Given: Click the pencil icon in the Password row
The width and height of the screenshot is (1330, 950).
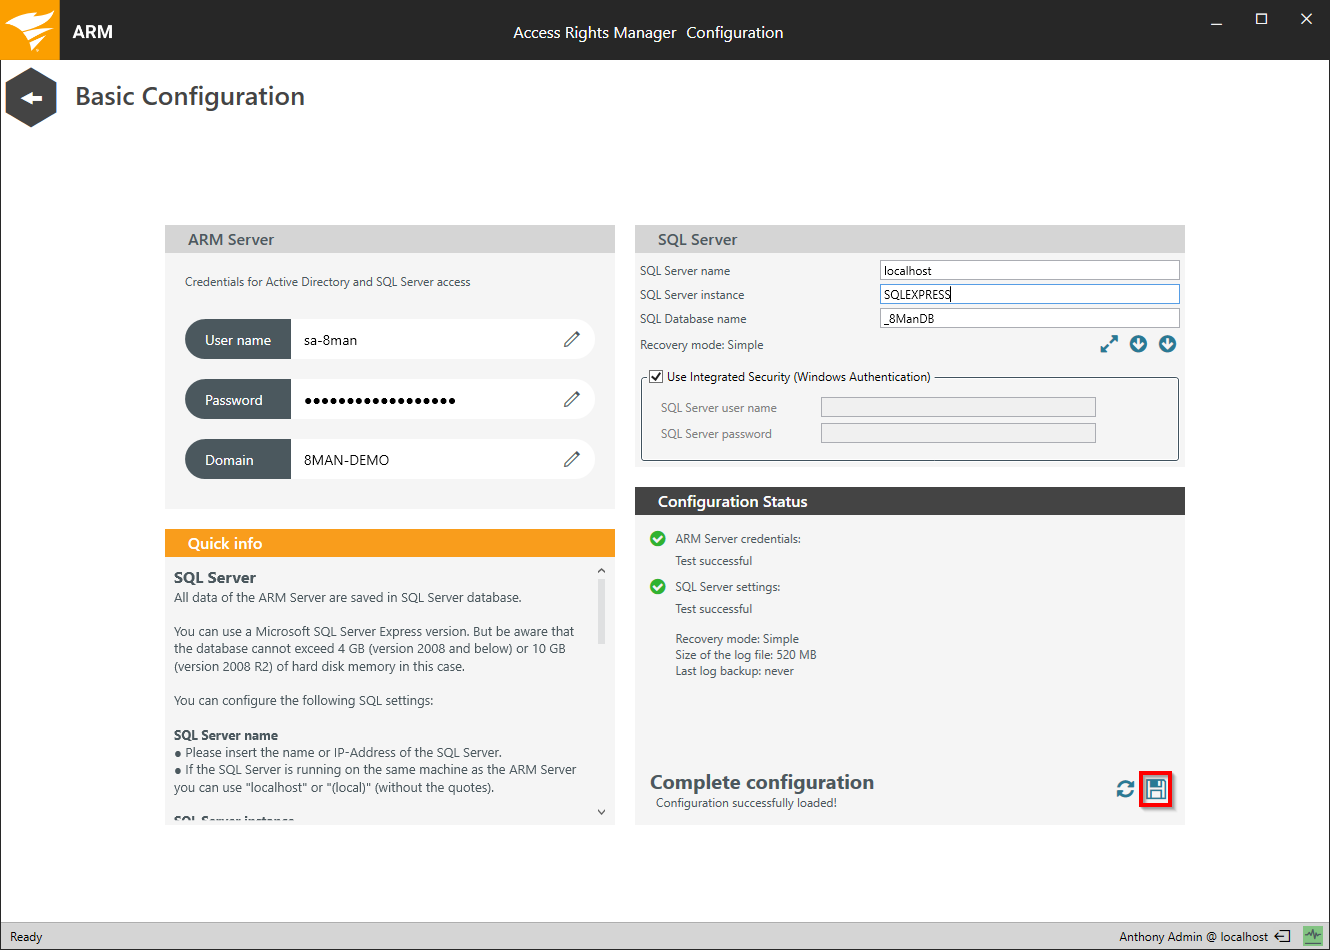Looking at the screenshot, I should pyautogui.click(x=571, y=400).
